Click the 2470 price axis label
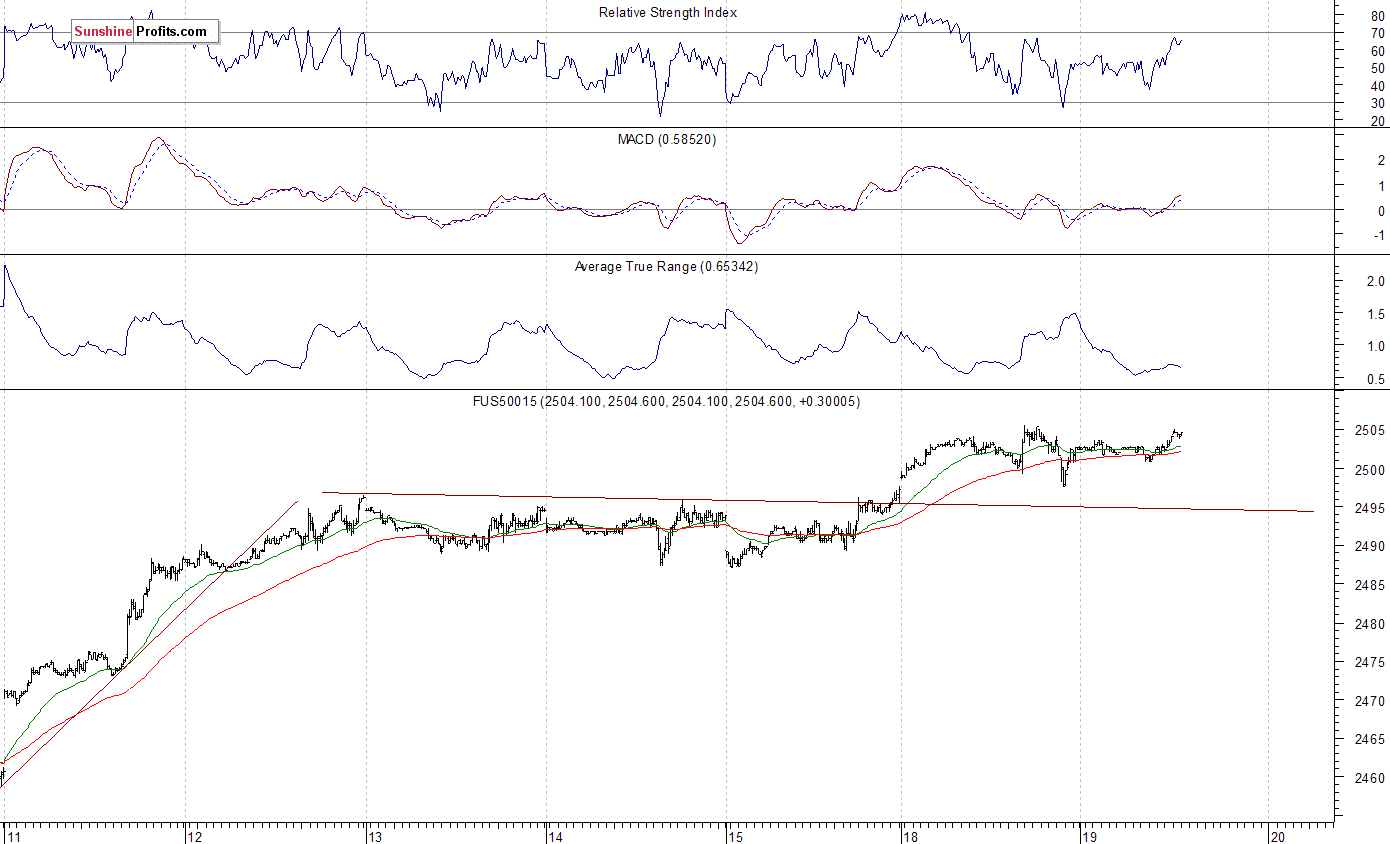This screenshot has height=844, width=1390. [1371, 701]
